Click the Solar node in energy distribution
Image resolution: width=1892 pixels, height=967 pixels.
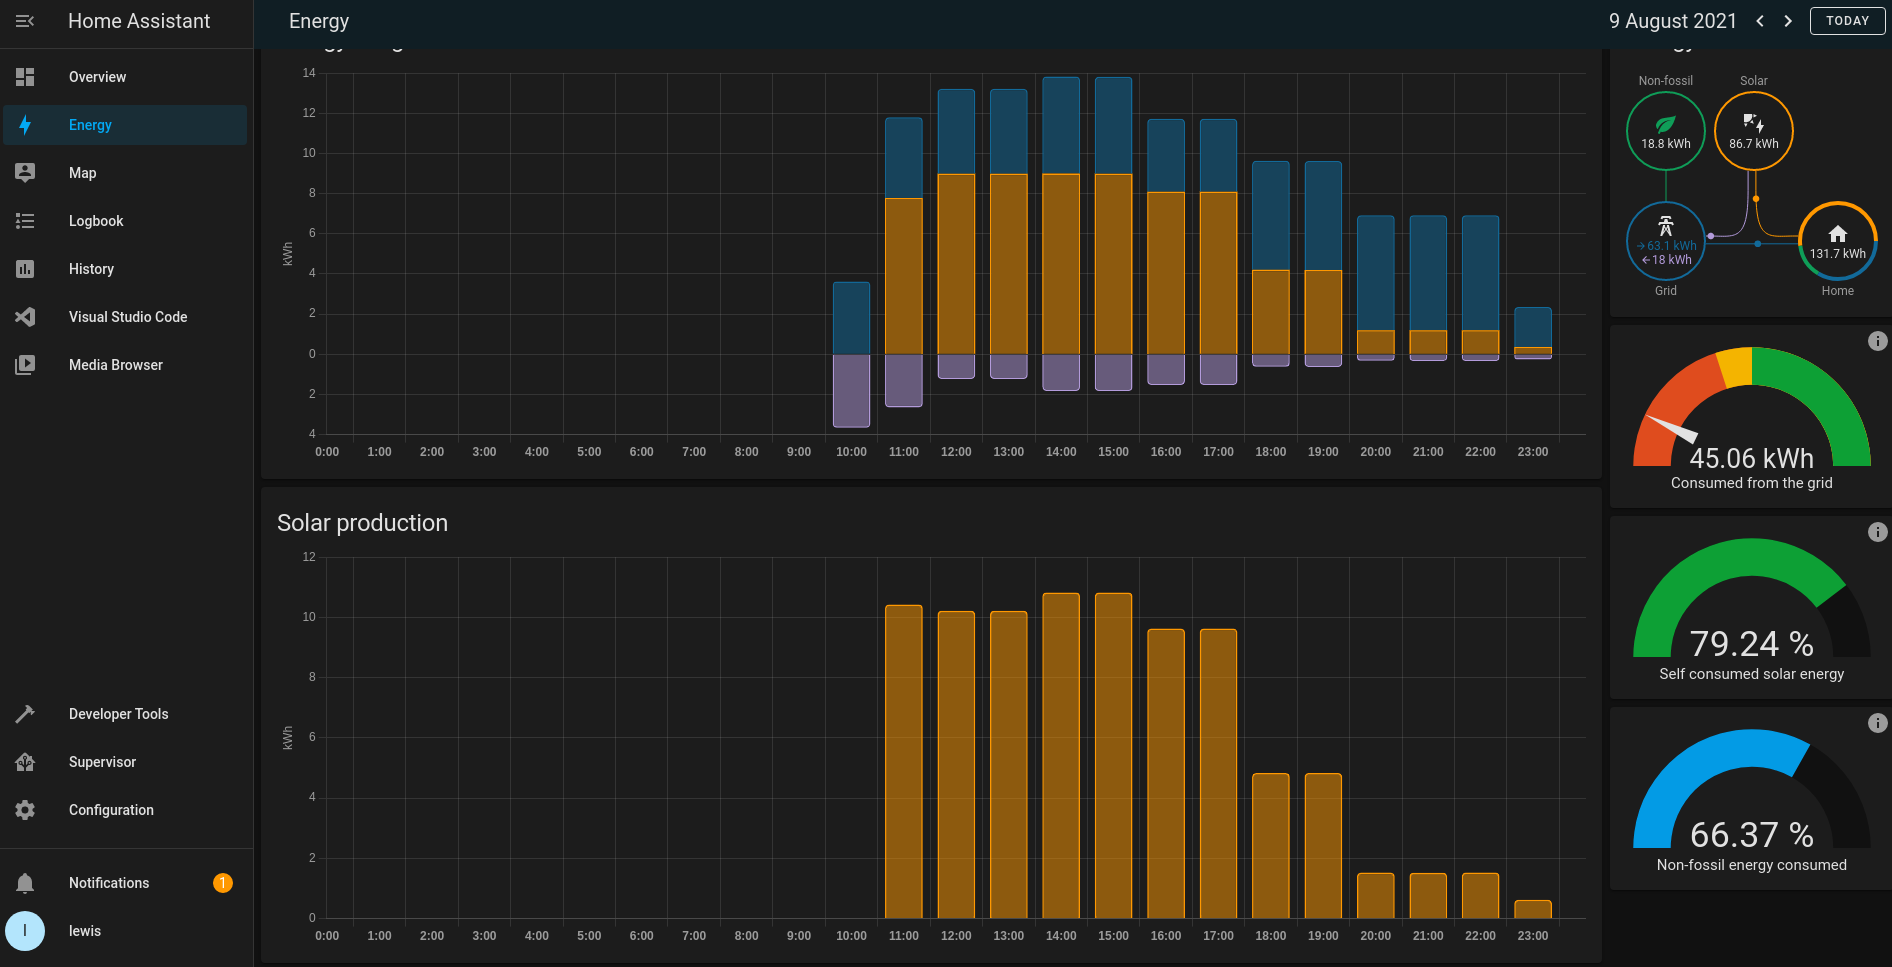click(1753, 131)
